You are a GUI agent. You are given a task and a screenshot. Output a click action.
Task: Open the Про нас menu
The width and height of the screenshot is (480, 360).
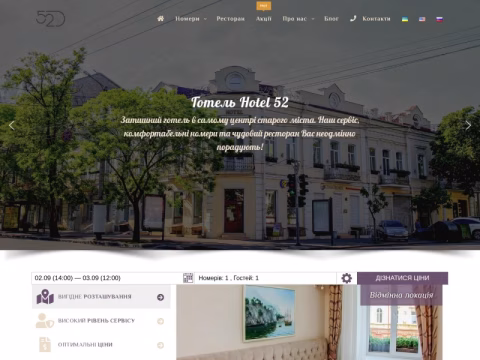(294, 19)
